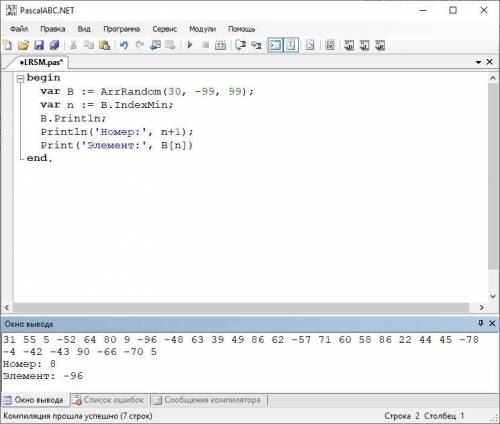Click the green Run program icon

(x=190, y=45)
